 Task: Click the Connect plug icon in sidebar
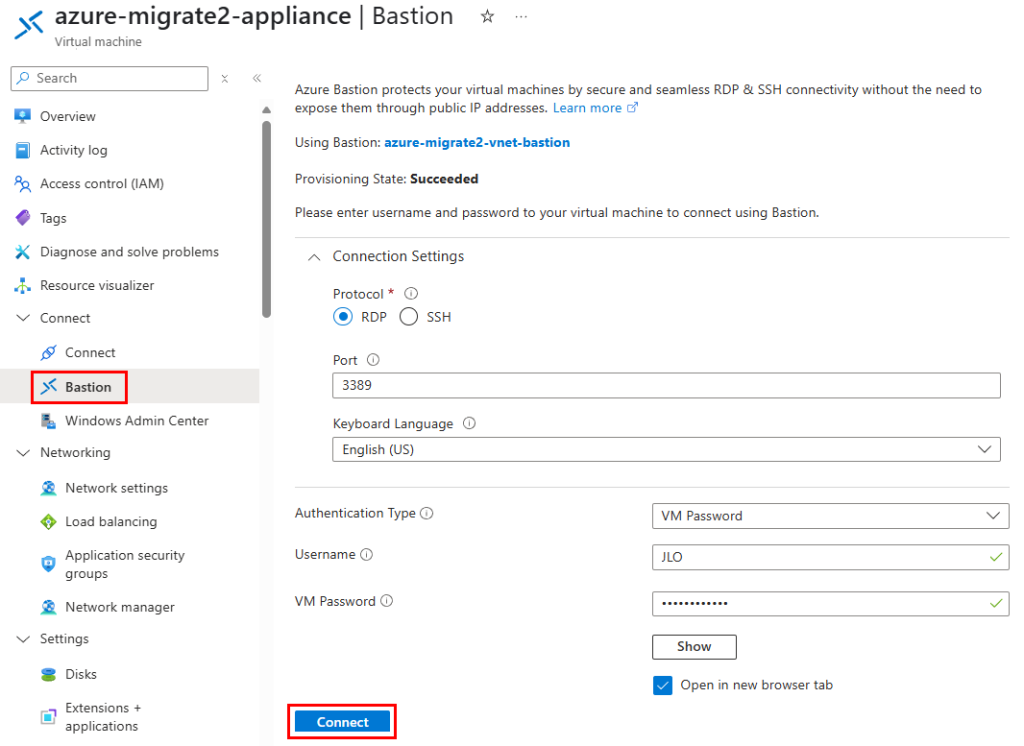[x=48, y=353]
